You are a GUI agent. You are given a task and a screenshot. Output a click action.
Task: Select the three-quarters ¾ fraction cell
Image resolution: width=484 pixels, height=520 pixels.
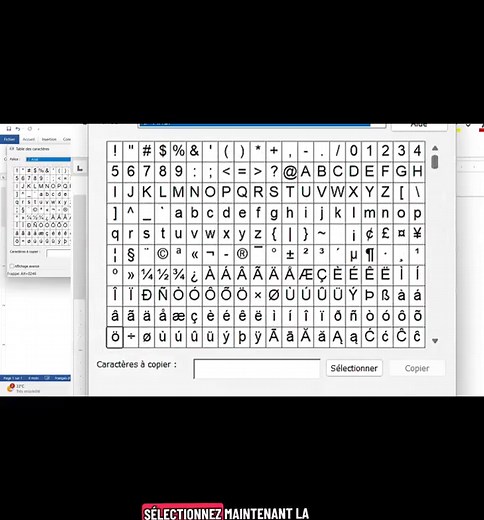click(x=179, y=275)
